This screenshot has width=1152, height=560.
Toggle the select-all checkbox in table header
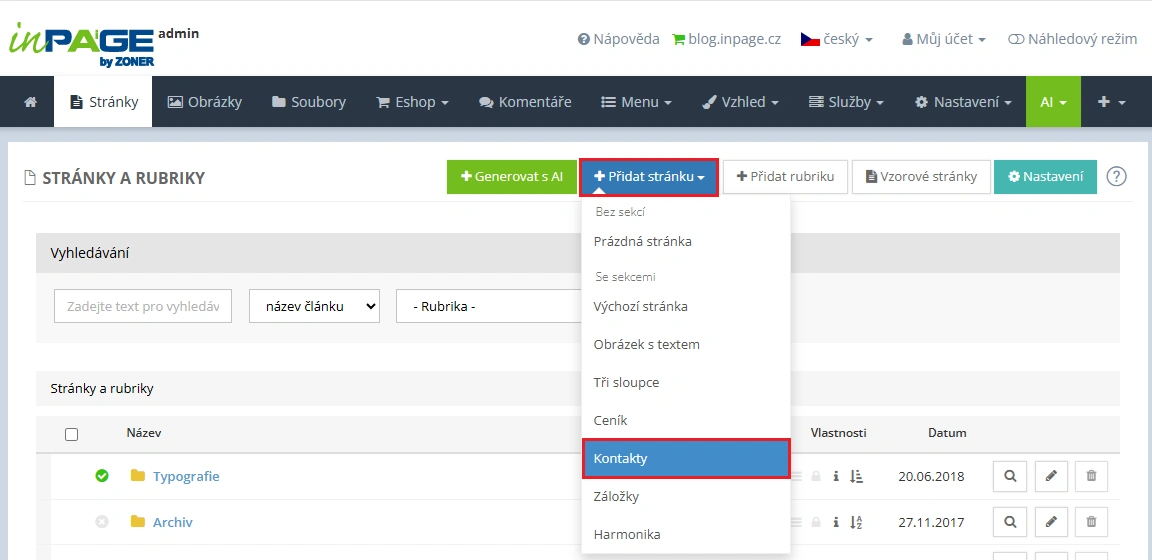[x=71, y=434]
